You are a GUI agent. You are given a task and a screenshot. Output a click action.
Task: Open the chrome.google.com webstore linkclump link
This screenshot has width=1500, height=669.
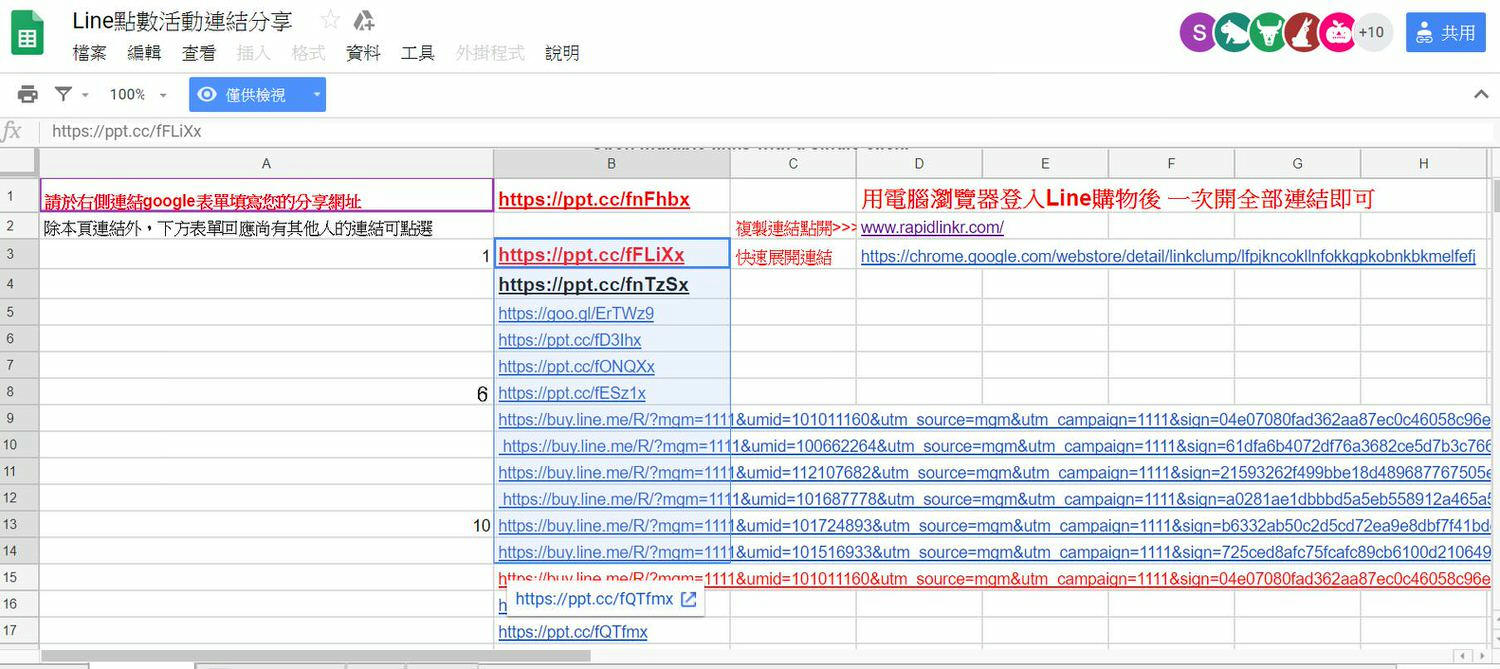pyautogui.click(x=1168, y=256)
